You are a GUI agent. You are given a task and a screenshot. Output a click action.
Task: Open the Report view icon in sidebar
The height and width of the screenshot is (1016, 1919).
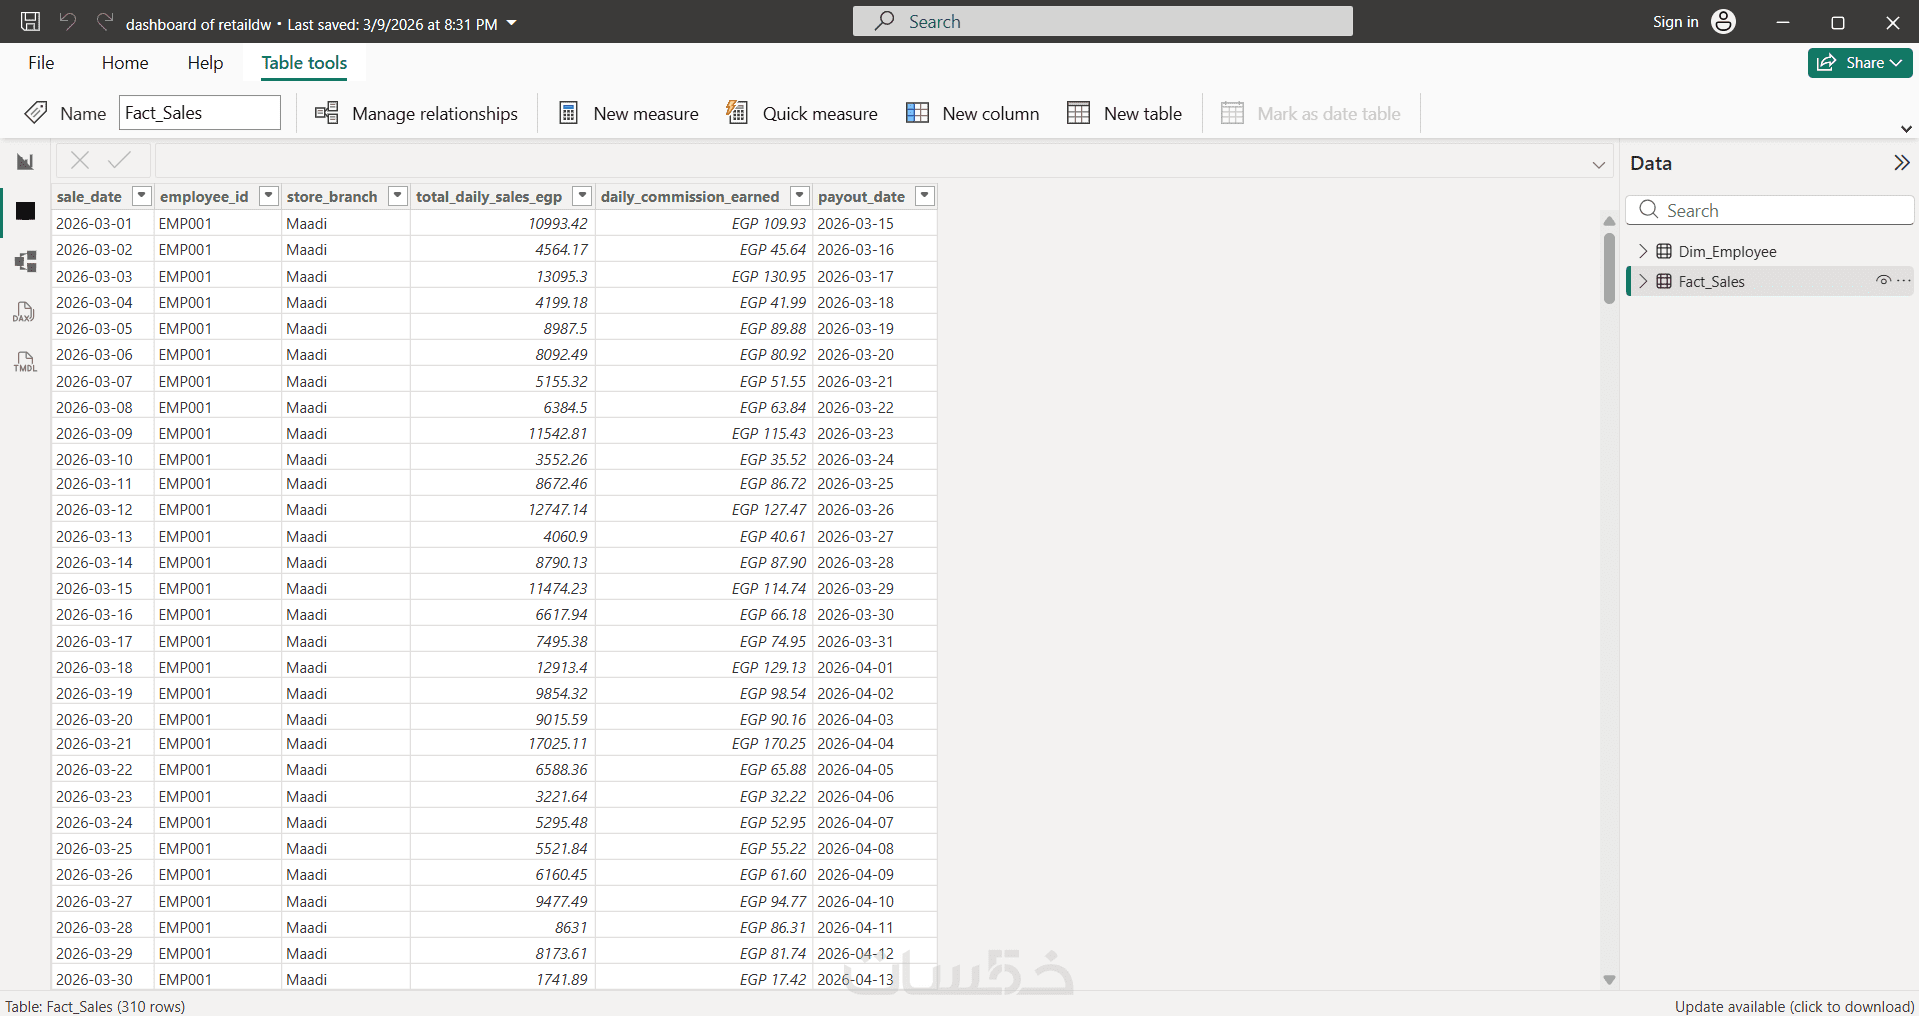[25, 162]
